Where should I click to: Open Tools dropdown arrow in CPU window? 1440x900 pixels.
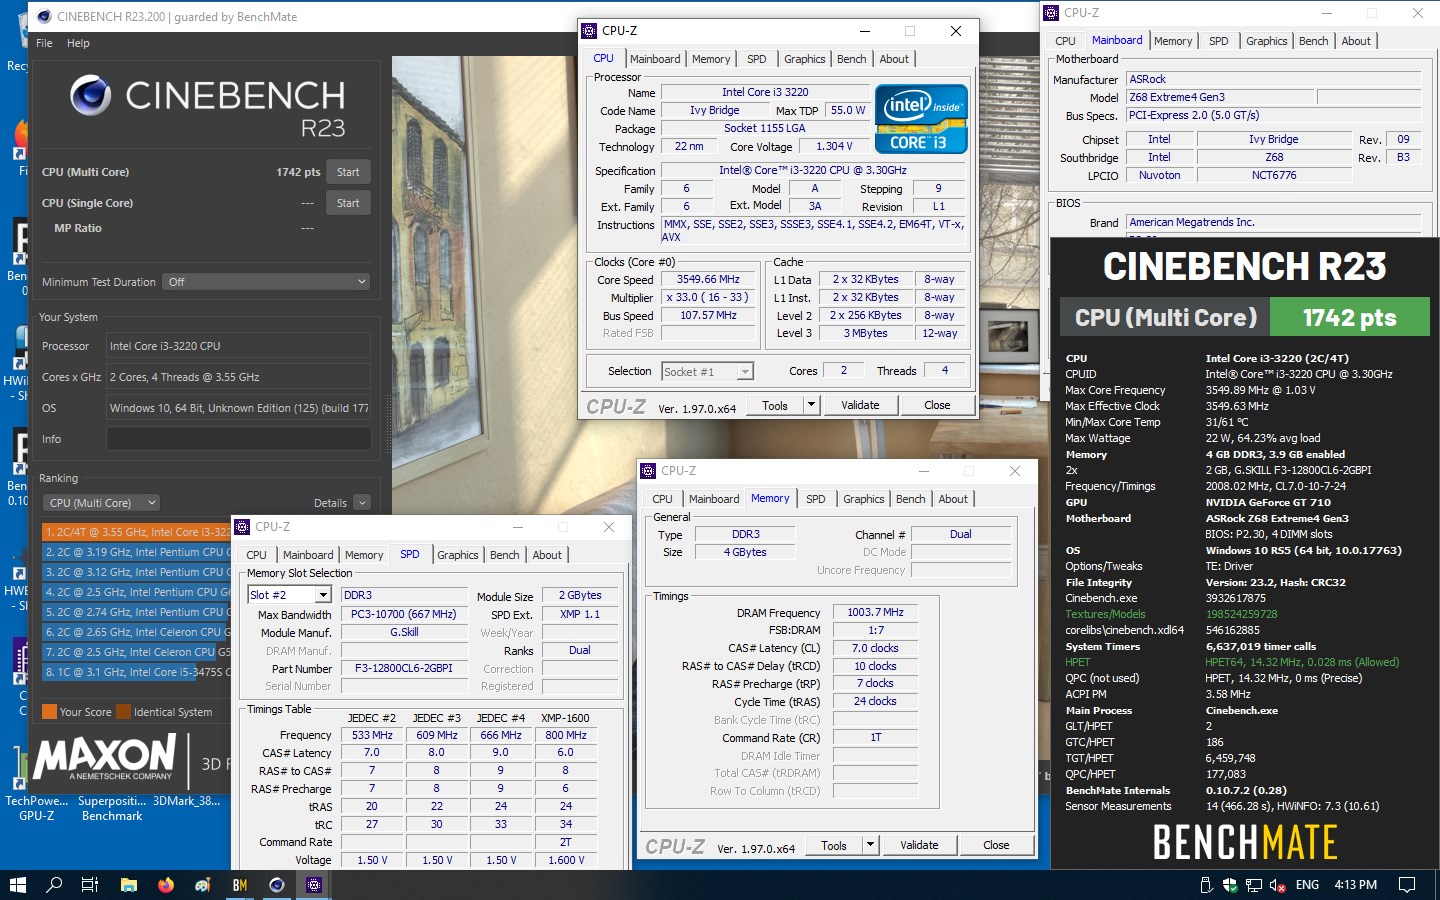(812, 405)
